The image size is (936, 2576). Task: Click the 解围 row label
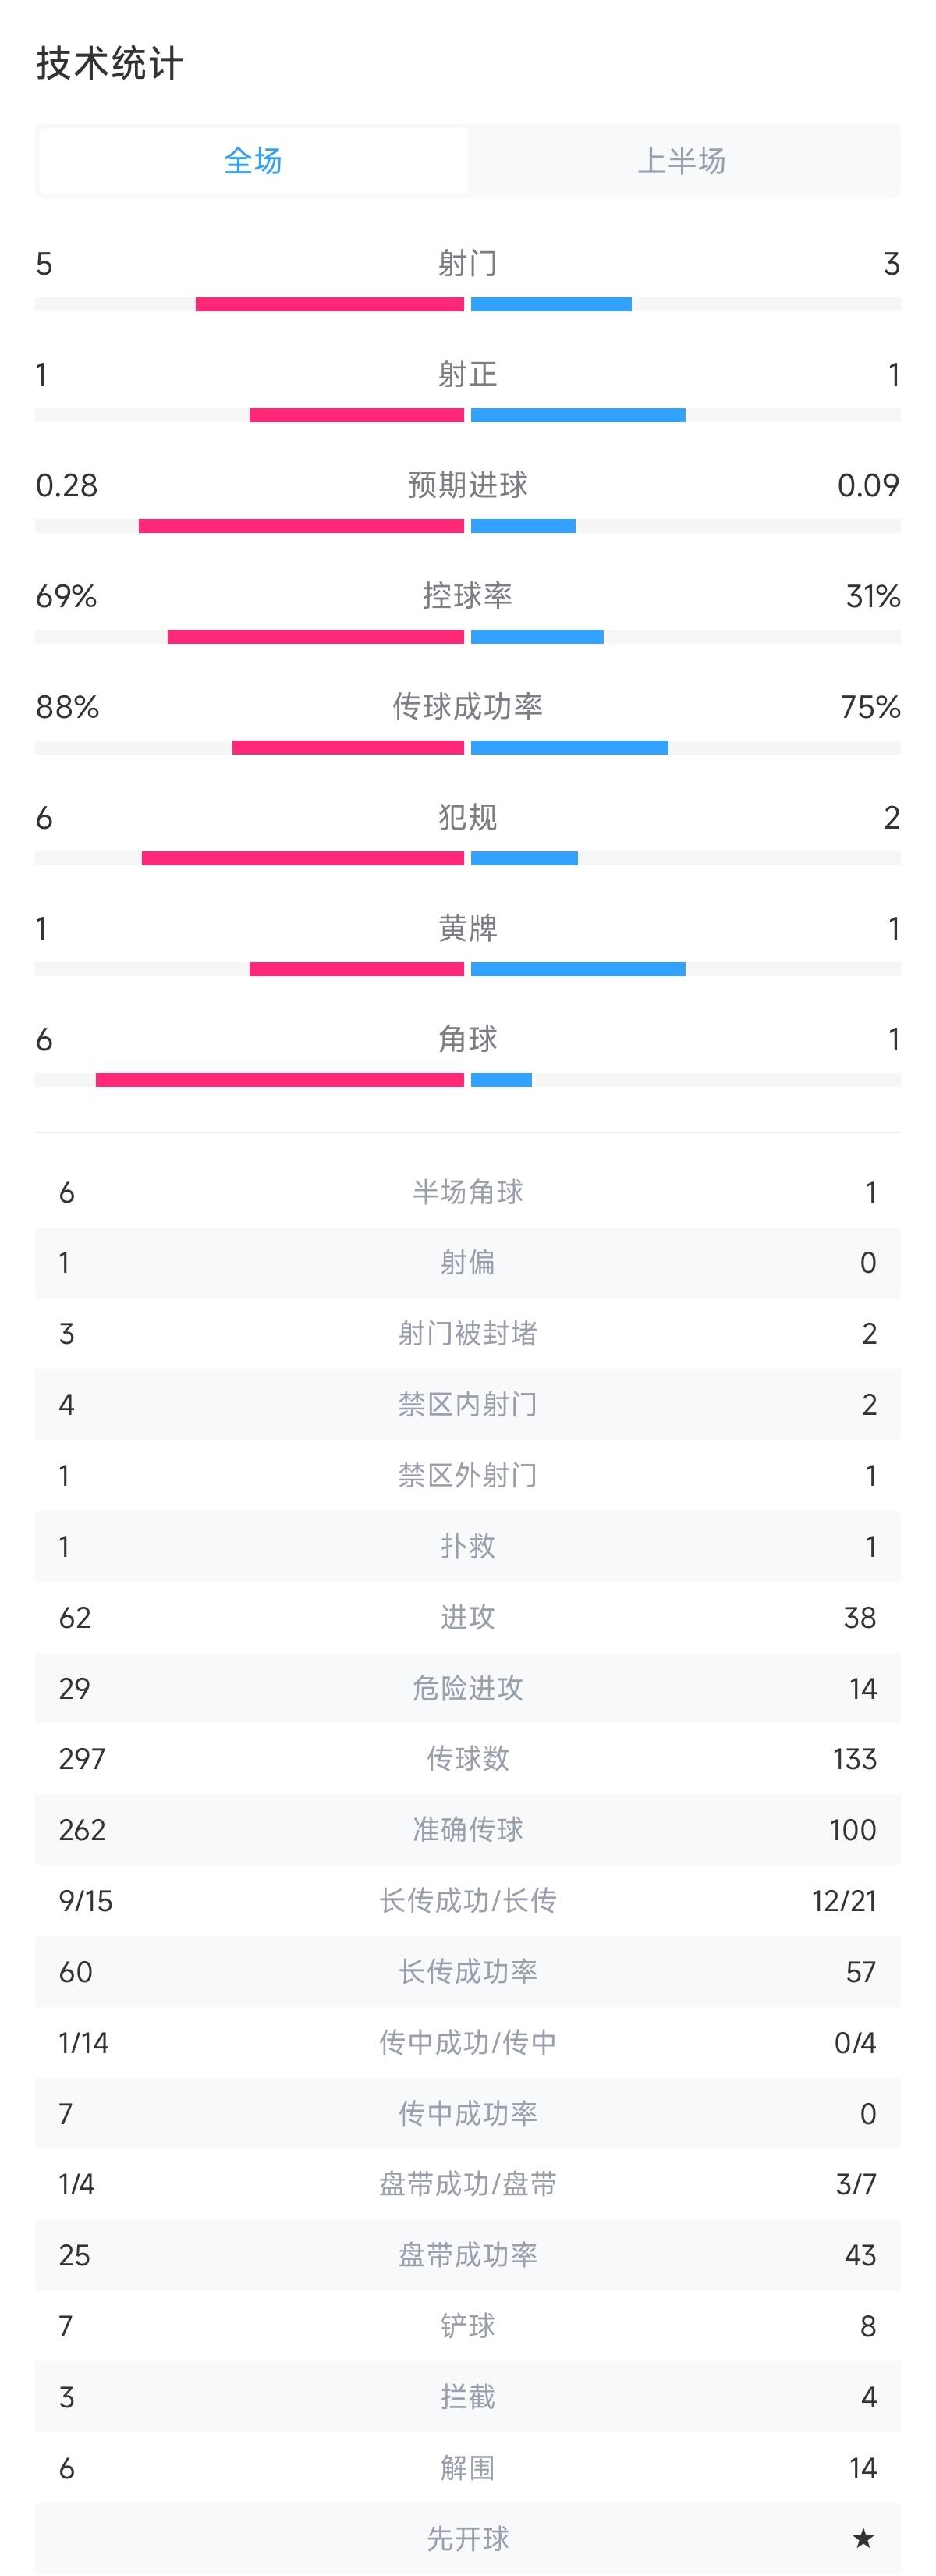tap(467, 2468)
